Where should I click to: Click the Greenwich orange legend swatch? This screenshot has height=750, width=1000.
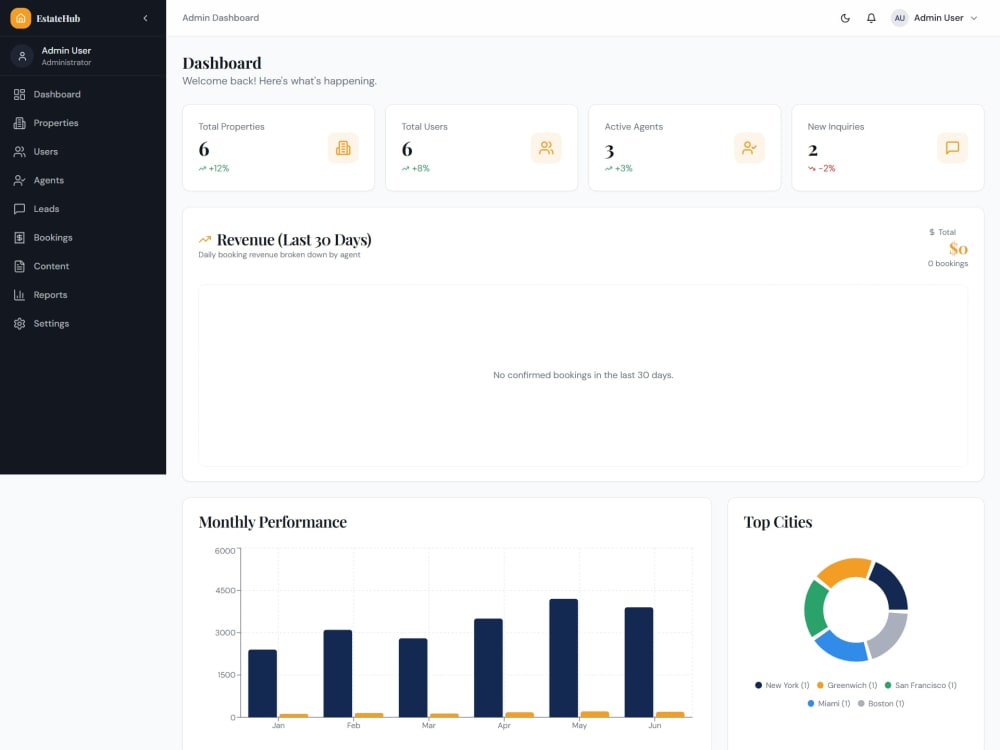(820, 686)
